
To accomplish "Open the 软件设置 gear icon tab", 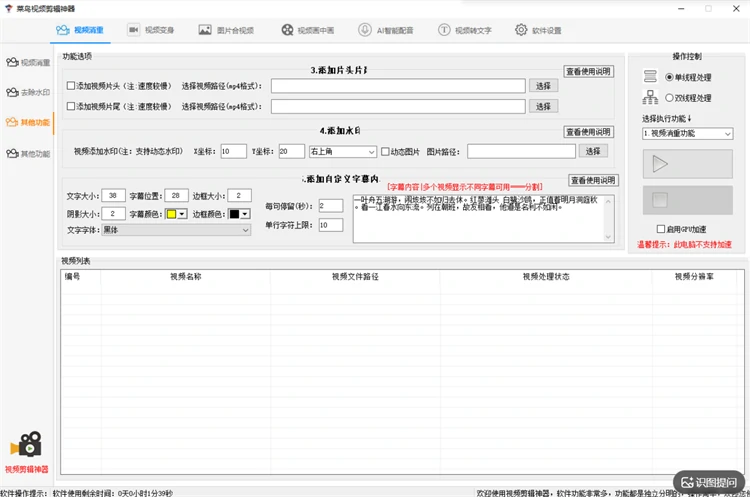I will [538, 30].
